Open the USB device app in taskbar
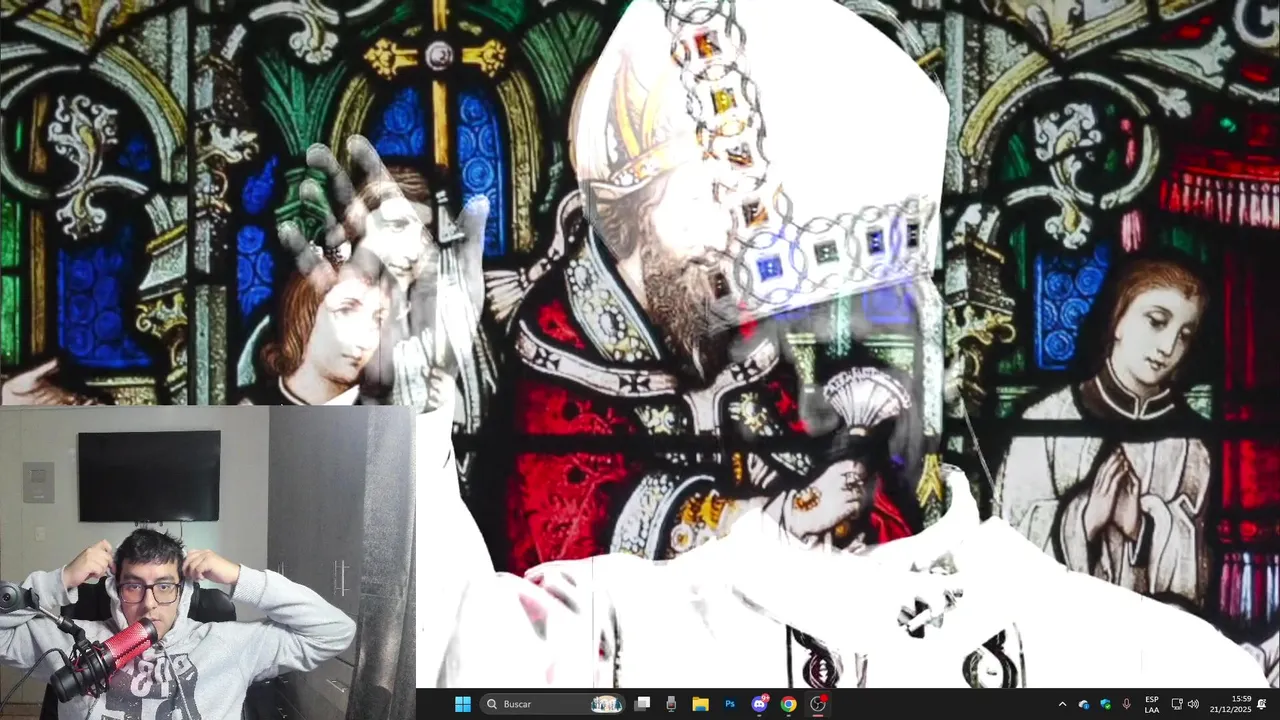 [x=671, y=704]
